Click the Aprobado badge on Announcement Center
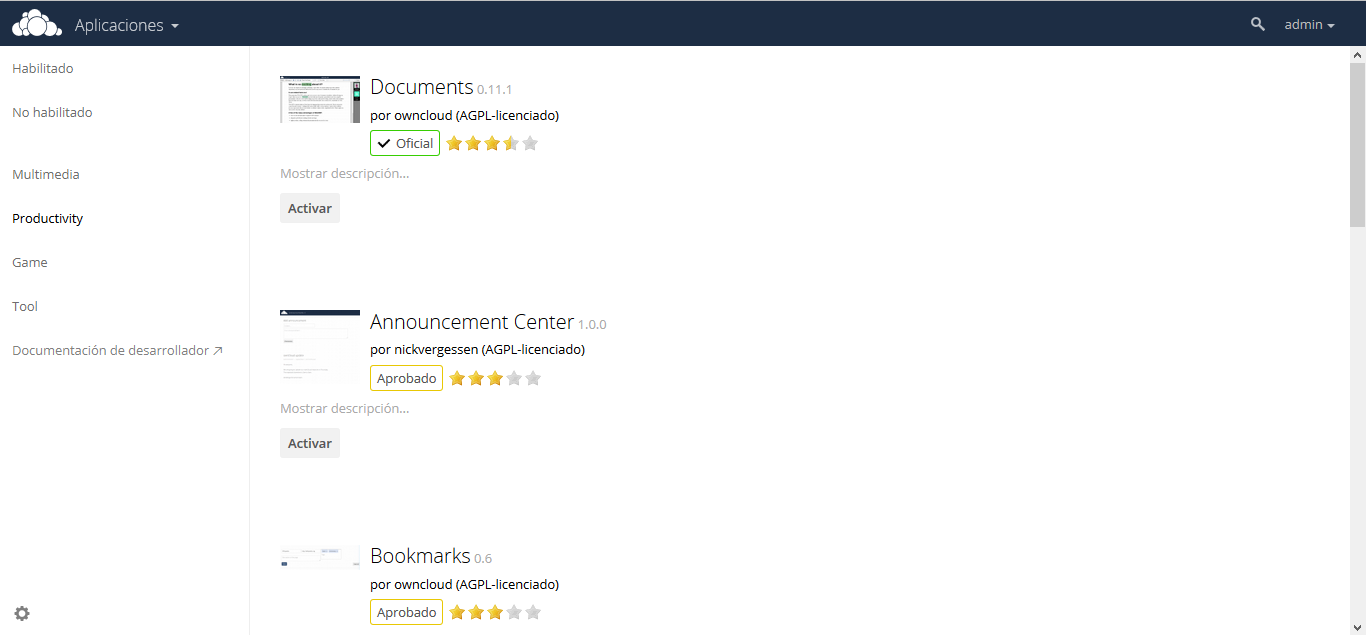Screen dimensions: 1366x635 point(406,378)
